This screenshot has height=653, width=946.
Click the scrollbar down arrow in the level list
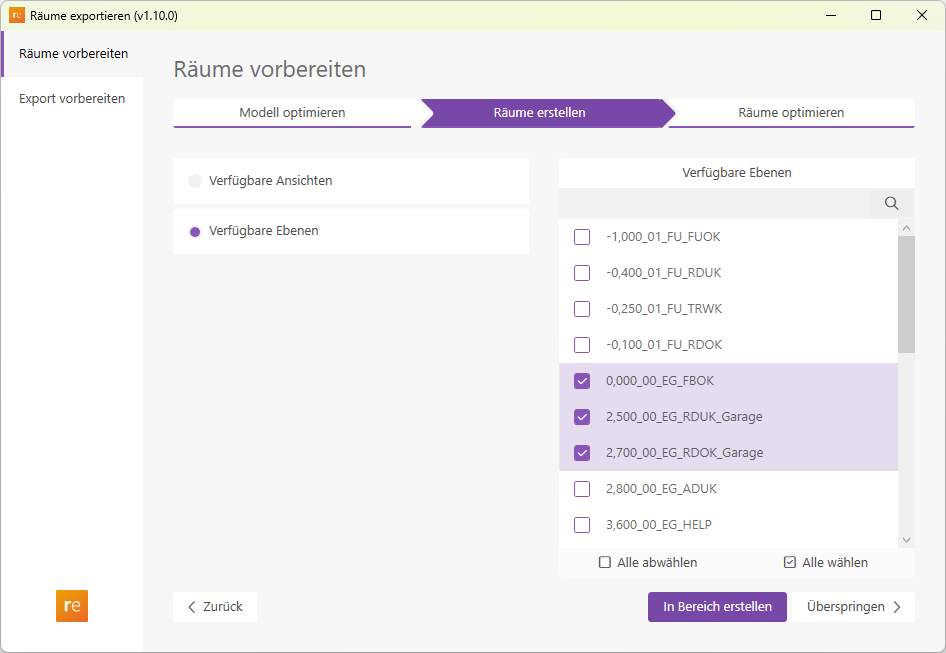[906, 539]
